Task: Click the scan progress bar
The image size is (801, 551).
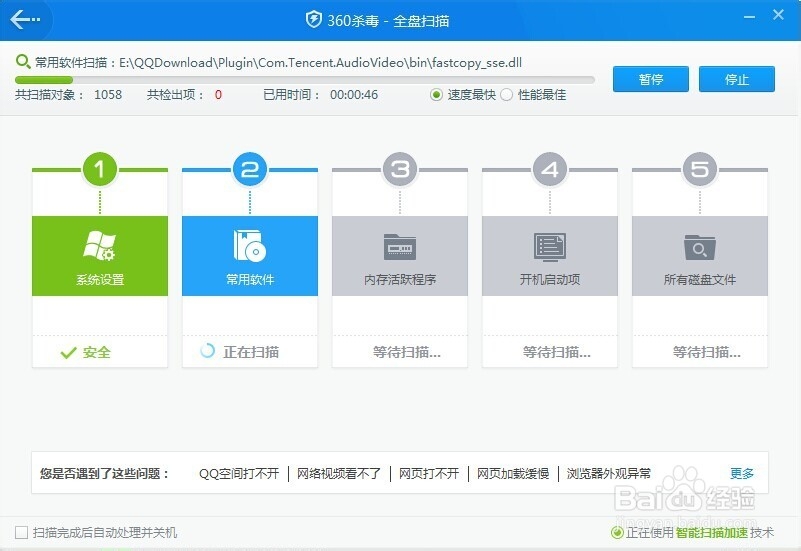Action: (x=305, y=80)
